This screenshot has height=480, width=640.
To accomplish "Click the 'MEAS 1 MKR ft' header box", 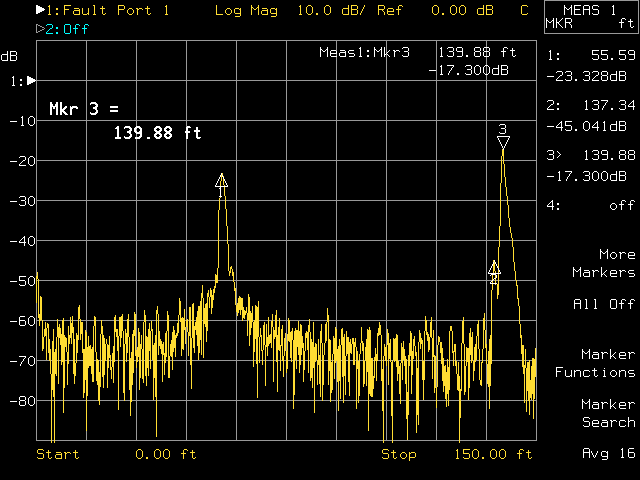I will pyautogui.click(x=591, y=17).
